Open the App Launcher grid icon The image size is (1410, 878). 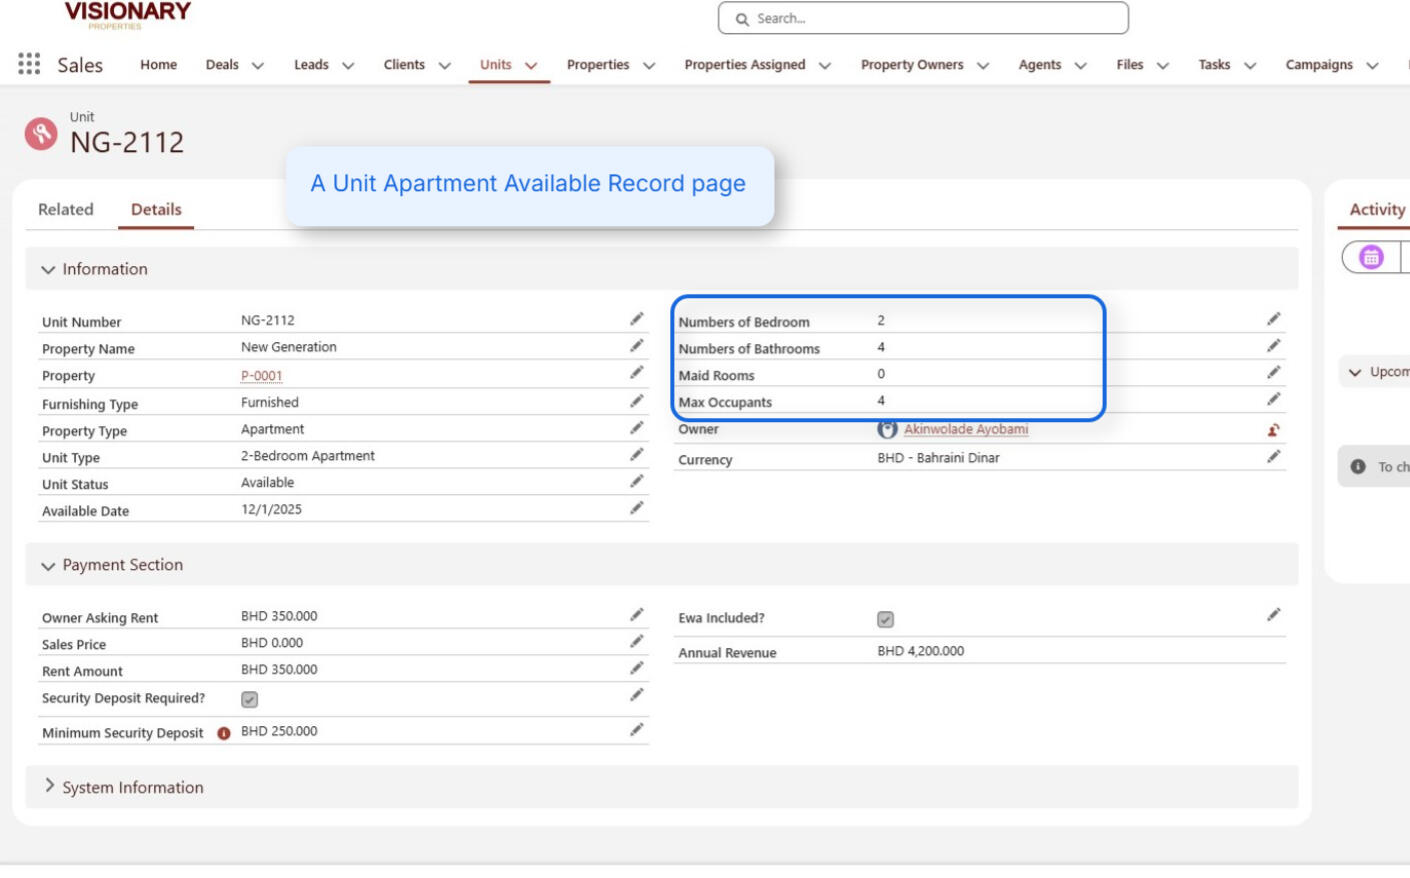[x=29, y=64]
